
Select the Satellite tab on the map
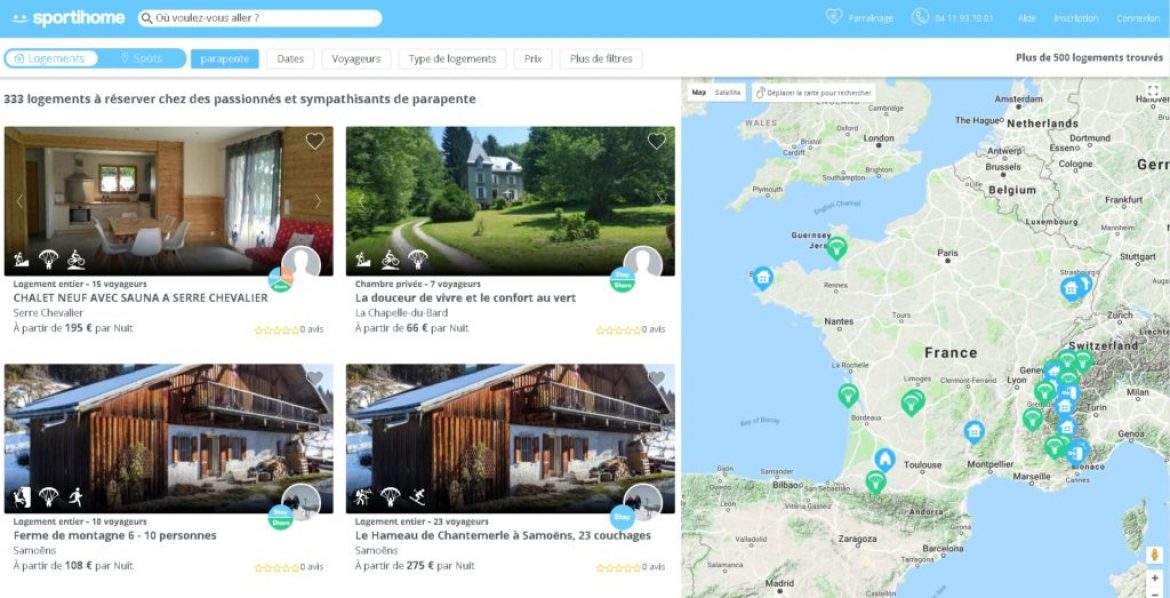point(728,93)
